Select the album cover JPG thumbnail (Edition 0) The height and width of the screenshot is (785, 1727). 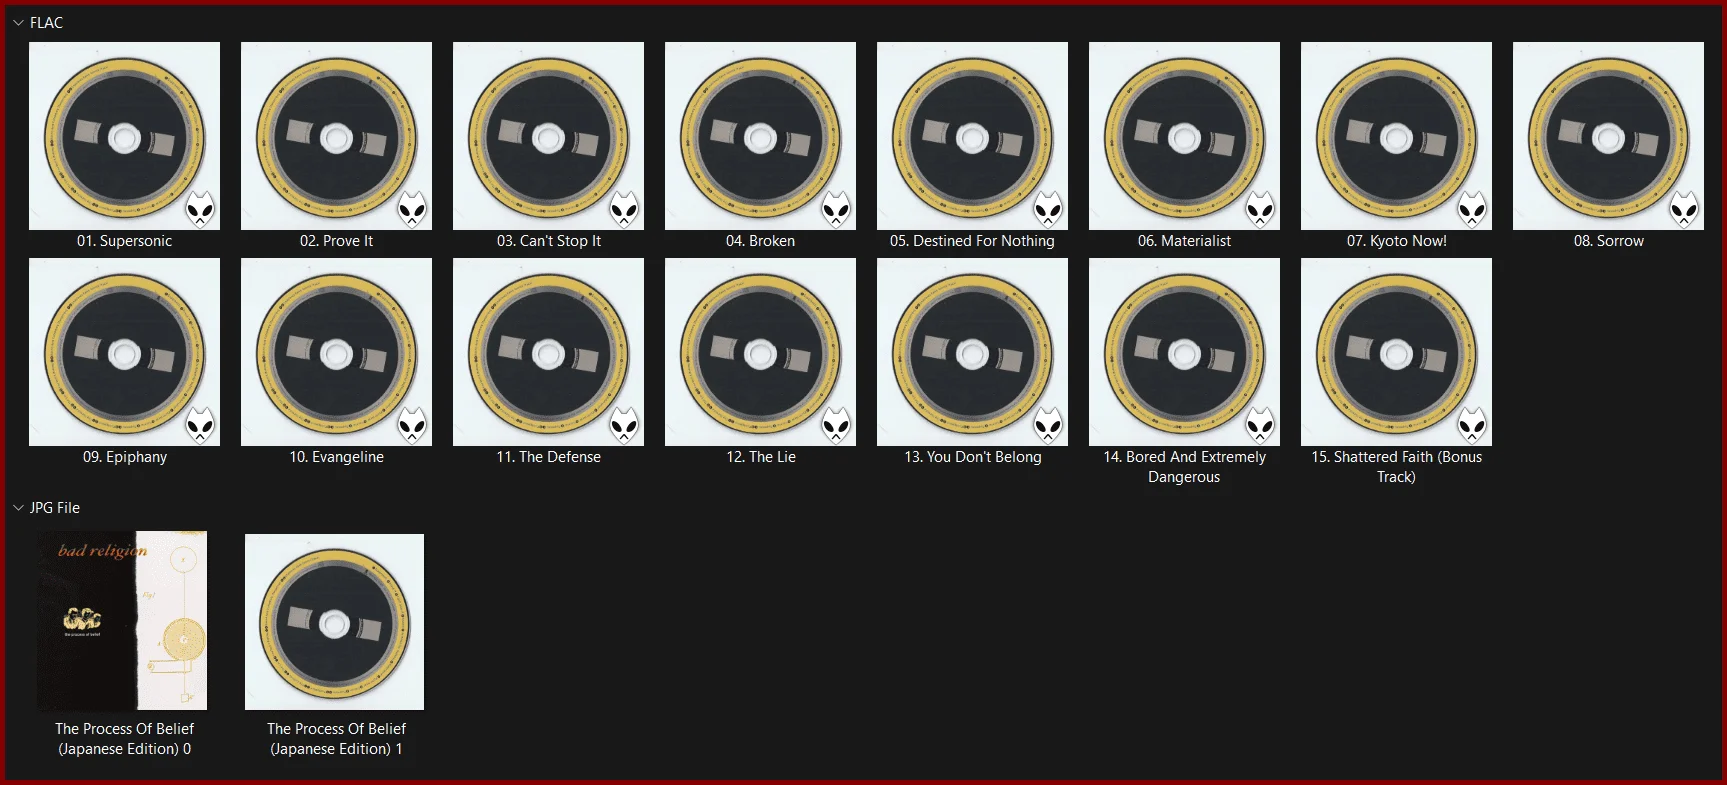tap(123, 620)
